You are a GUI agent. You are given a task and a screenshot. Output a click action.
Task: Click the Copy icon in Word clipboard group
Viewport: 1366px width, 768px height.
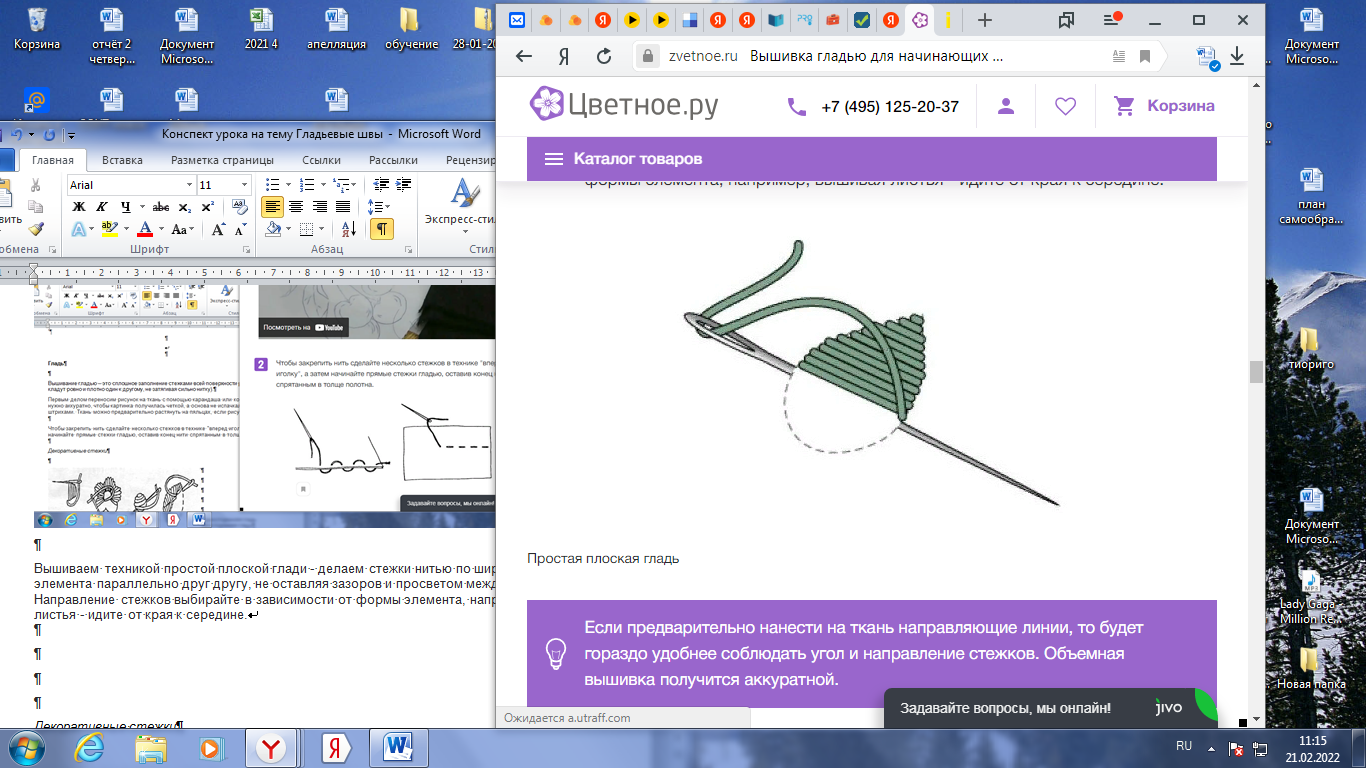pos(35,207)
